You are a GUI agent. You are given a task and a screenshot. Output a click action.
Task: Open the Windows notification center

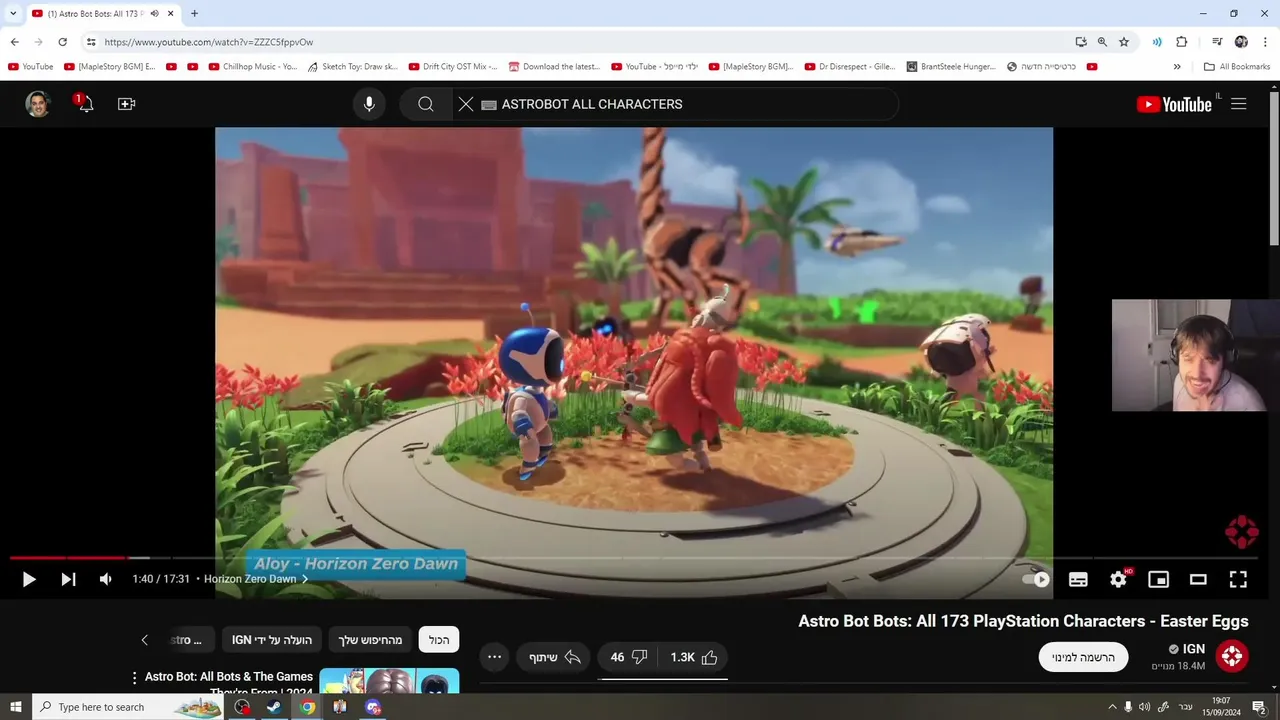(x=1260, y=707)
